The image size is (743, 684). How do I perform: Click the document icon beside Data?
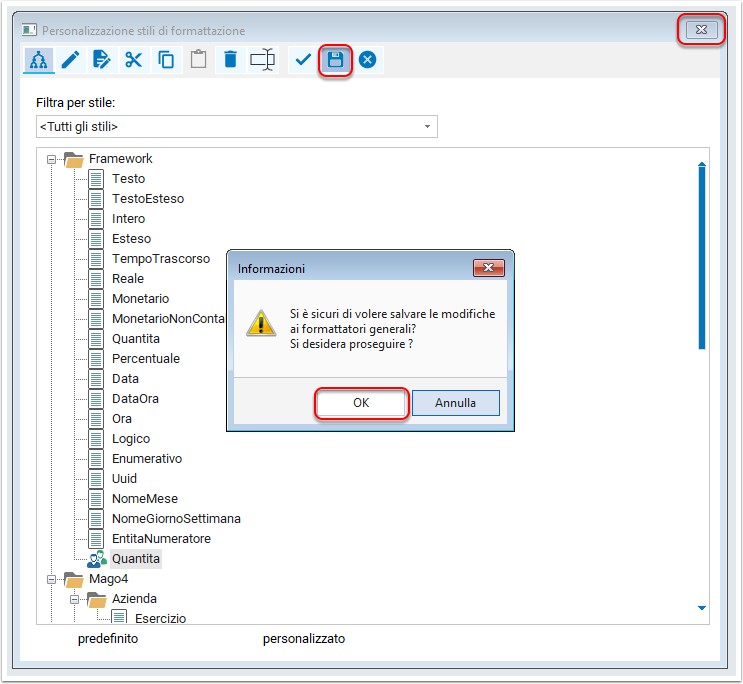tap(96, 379)
